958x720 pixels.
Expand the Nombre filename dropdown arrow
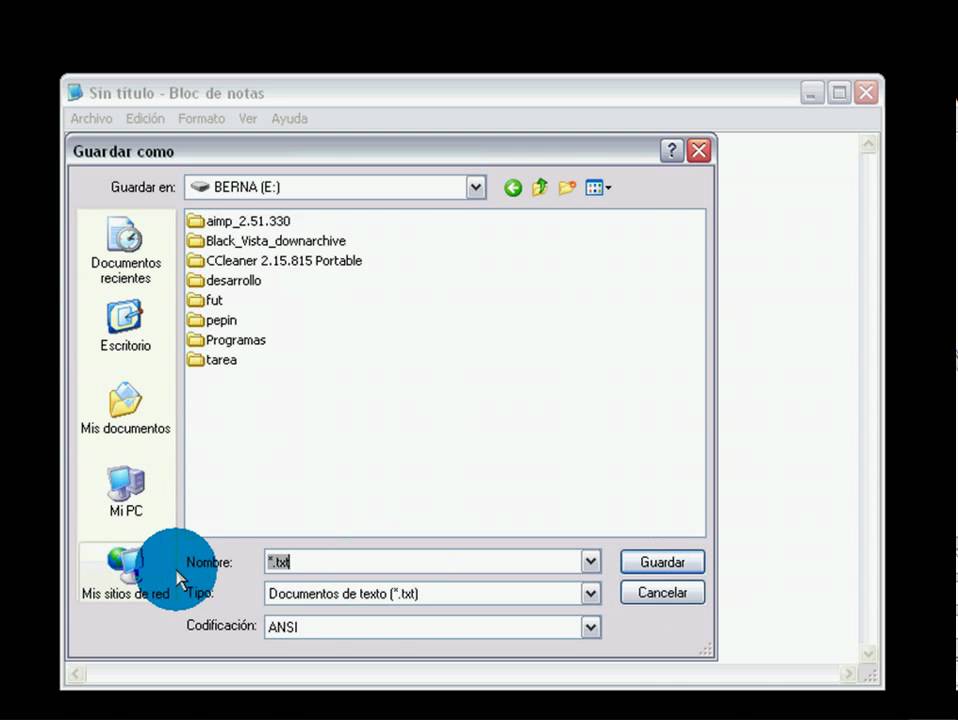click(590, 562)
